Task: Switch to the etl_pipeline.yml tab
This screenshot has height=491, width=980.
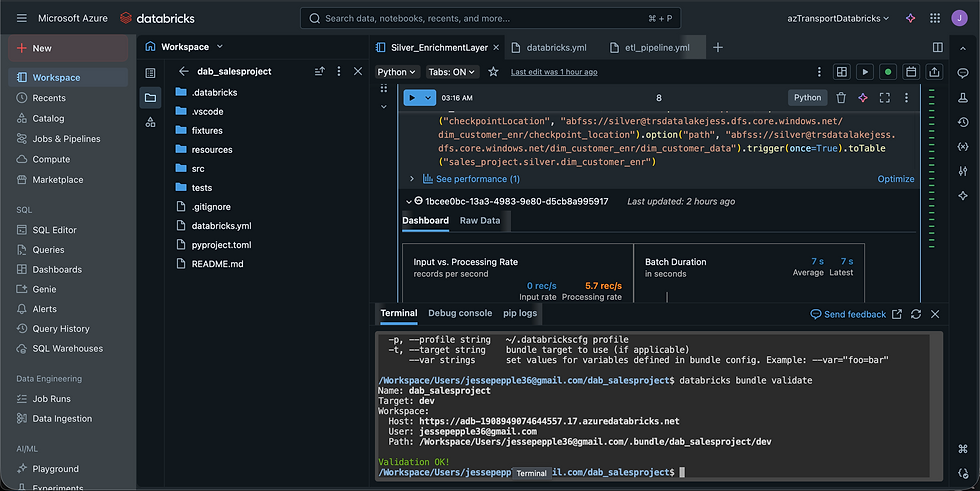Action: click(650, 47)
